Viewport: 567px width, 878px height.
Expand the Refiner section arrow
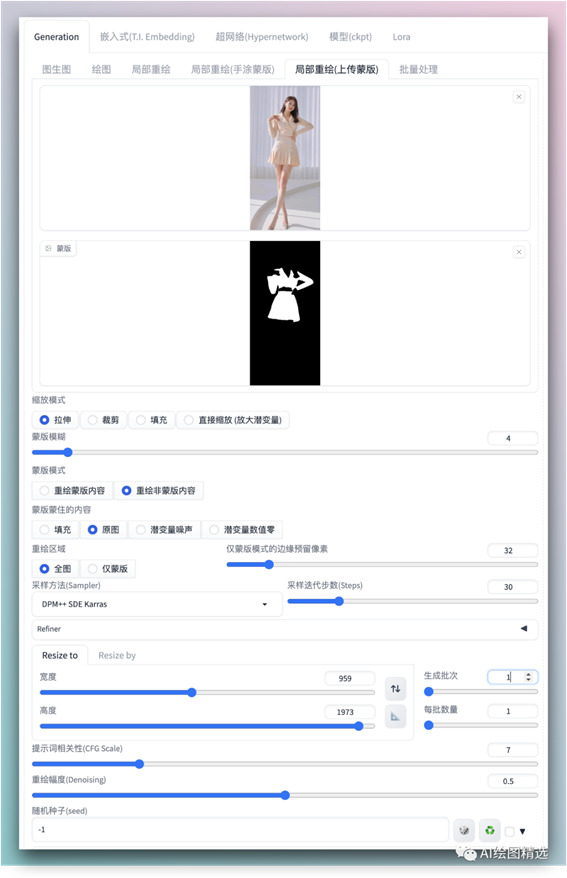pyautogui.click(x=524, y=629)
